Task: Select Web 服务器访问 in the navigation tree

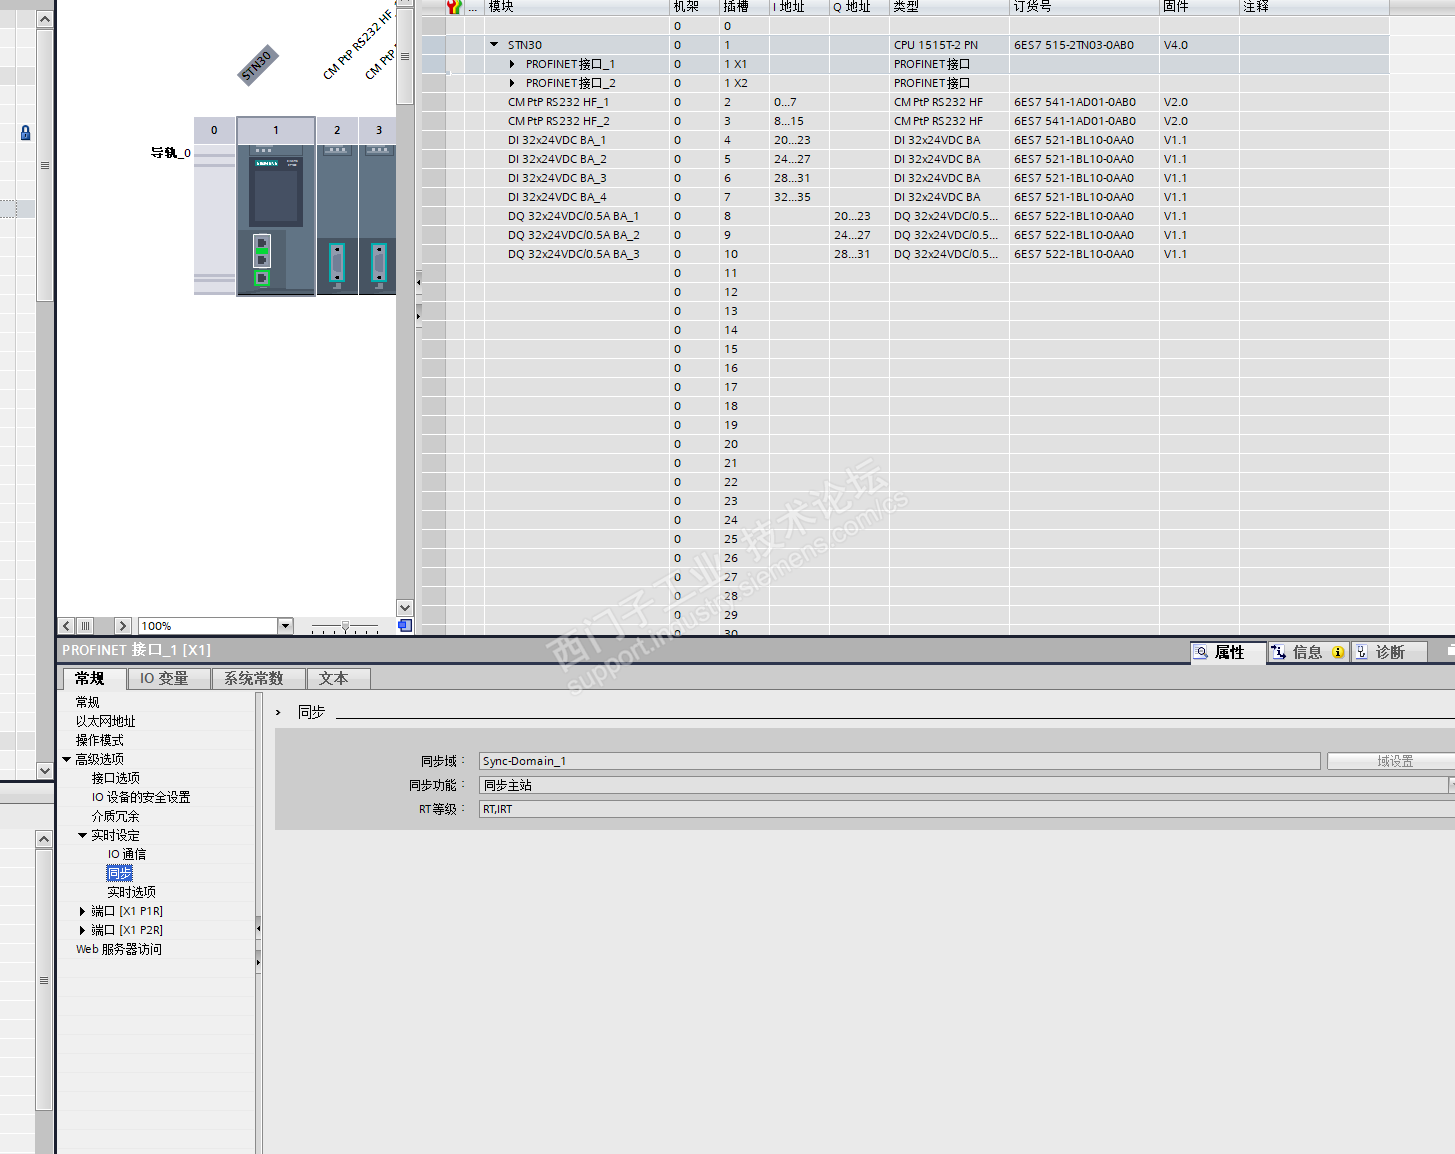Action: (119, 949)
